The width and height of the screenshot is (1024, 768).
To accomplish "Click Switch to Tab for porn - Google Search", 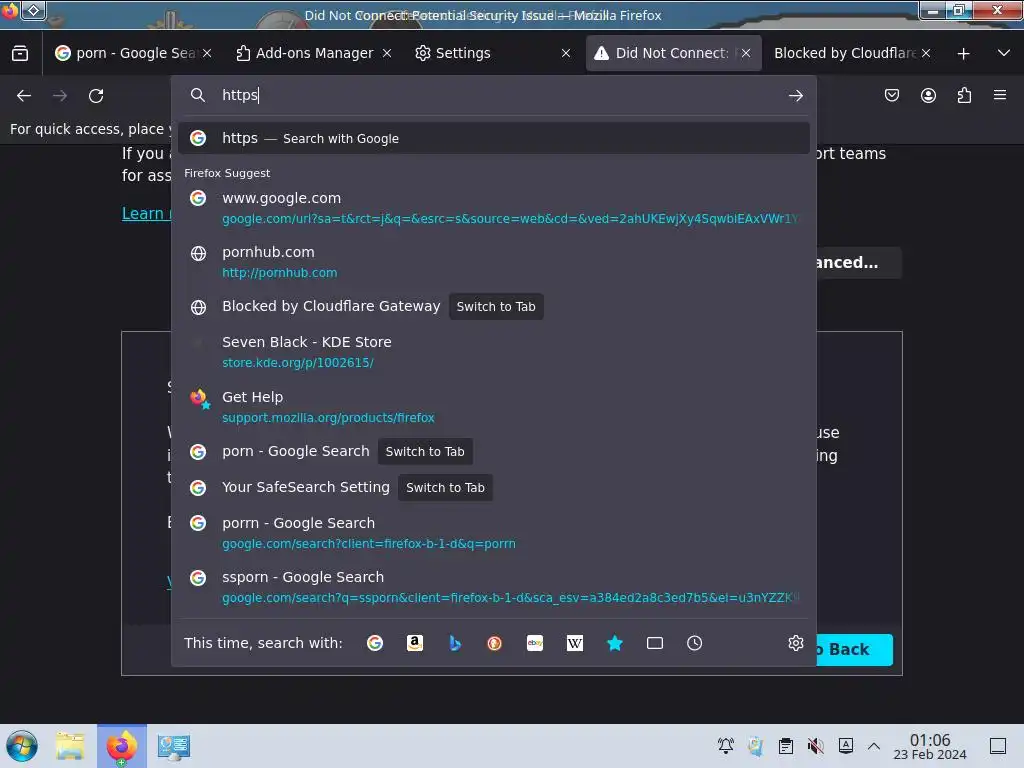I will click(x=425, y=452).
